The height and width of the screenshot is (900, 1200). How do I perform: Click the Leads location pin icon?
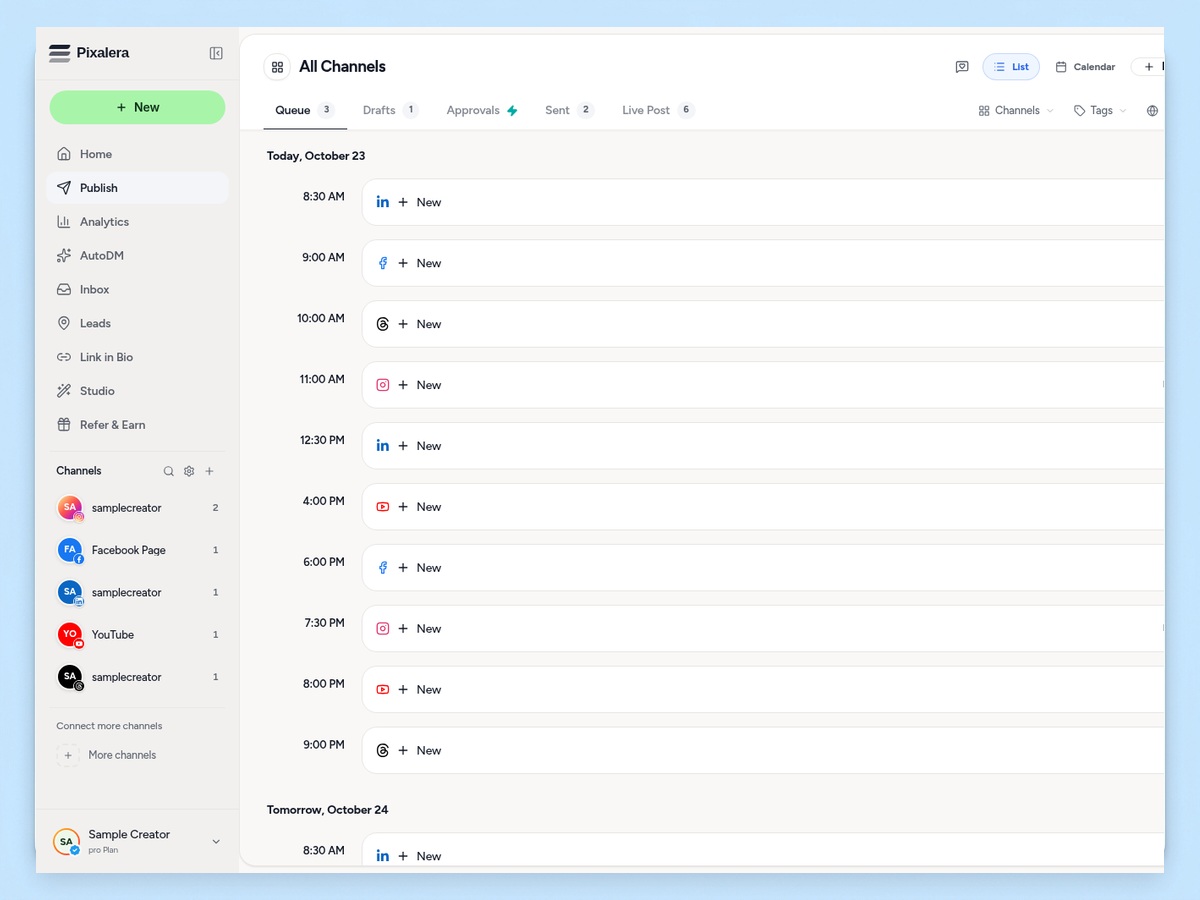(x=64, y=324)
